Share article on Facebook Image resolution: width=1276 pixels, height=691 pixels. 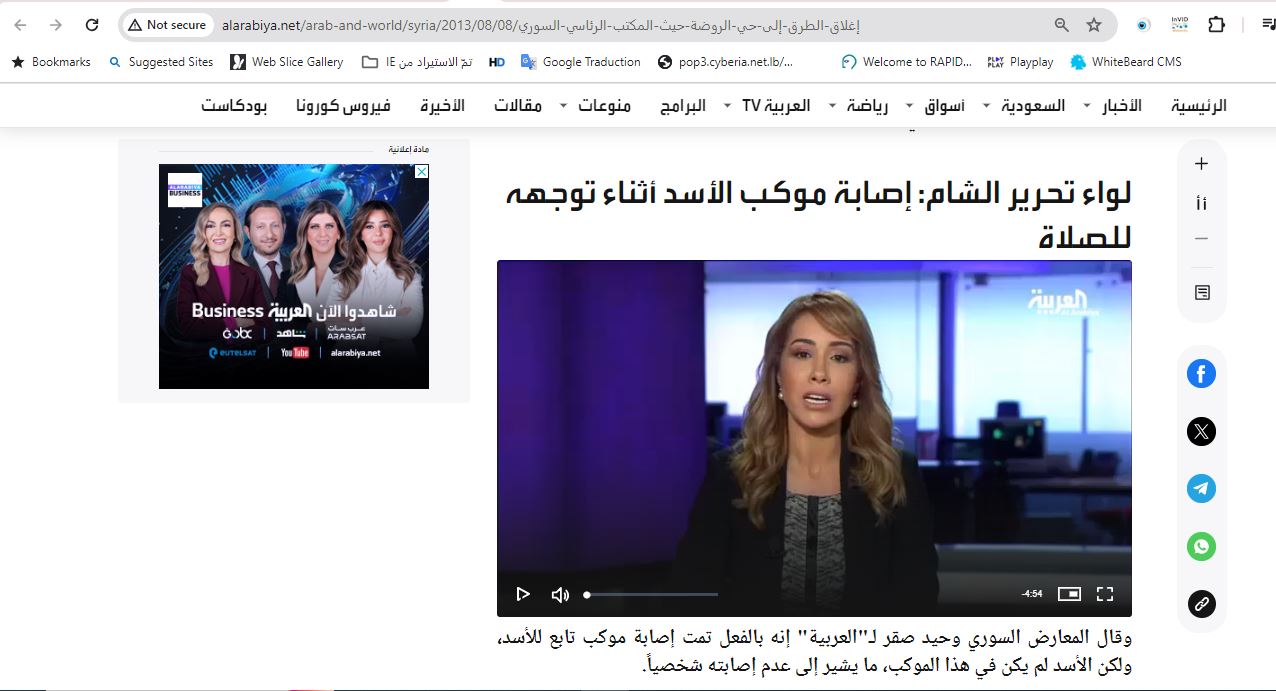point(1201,374)
